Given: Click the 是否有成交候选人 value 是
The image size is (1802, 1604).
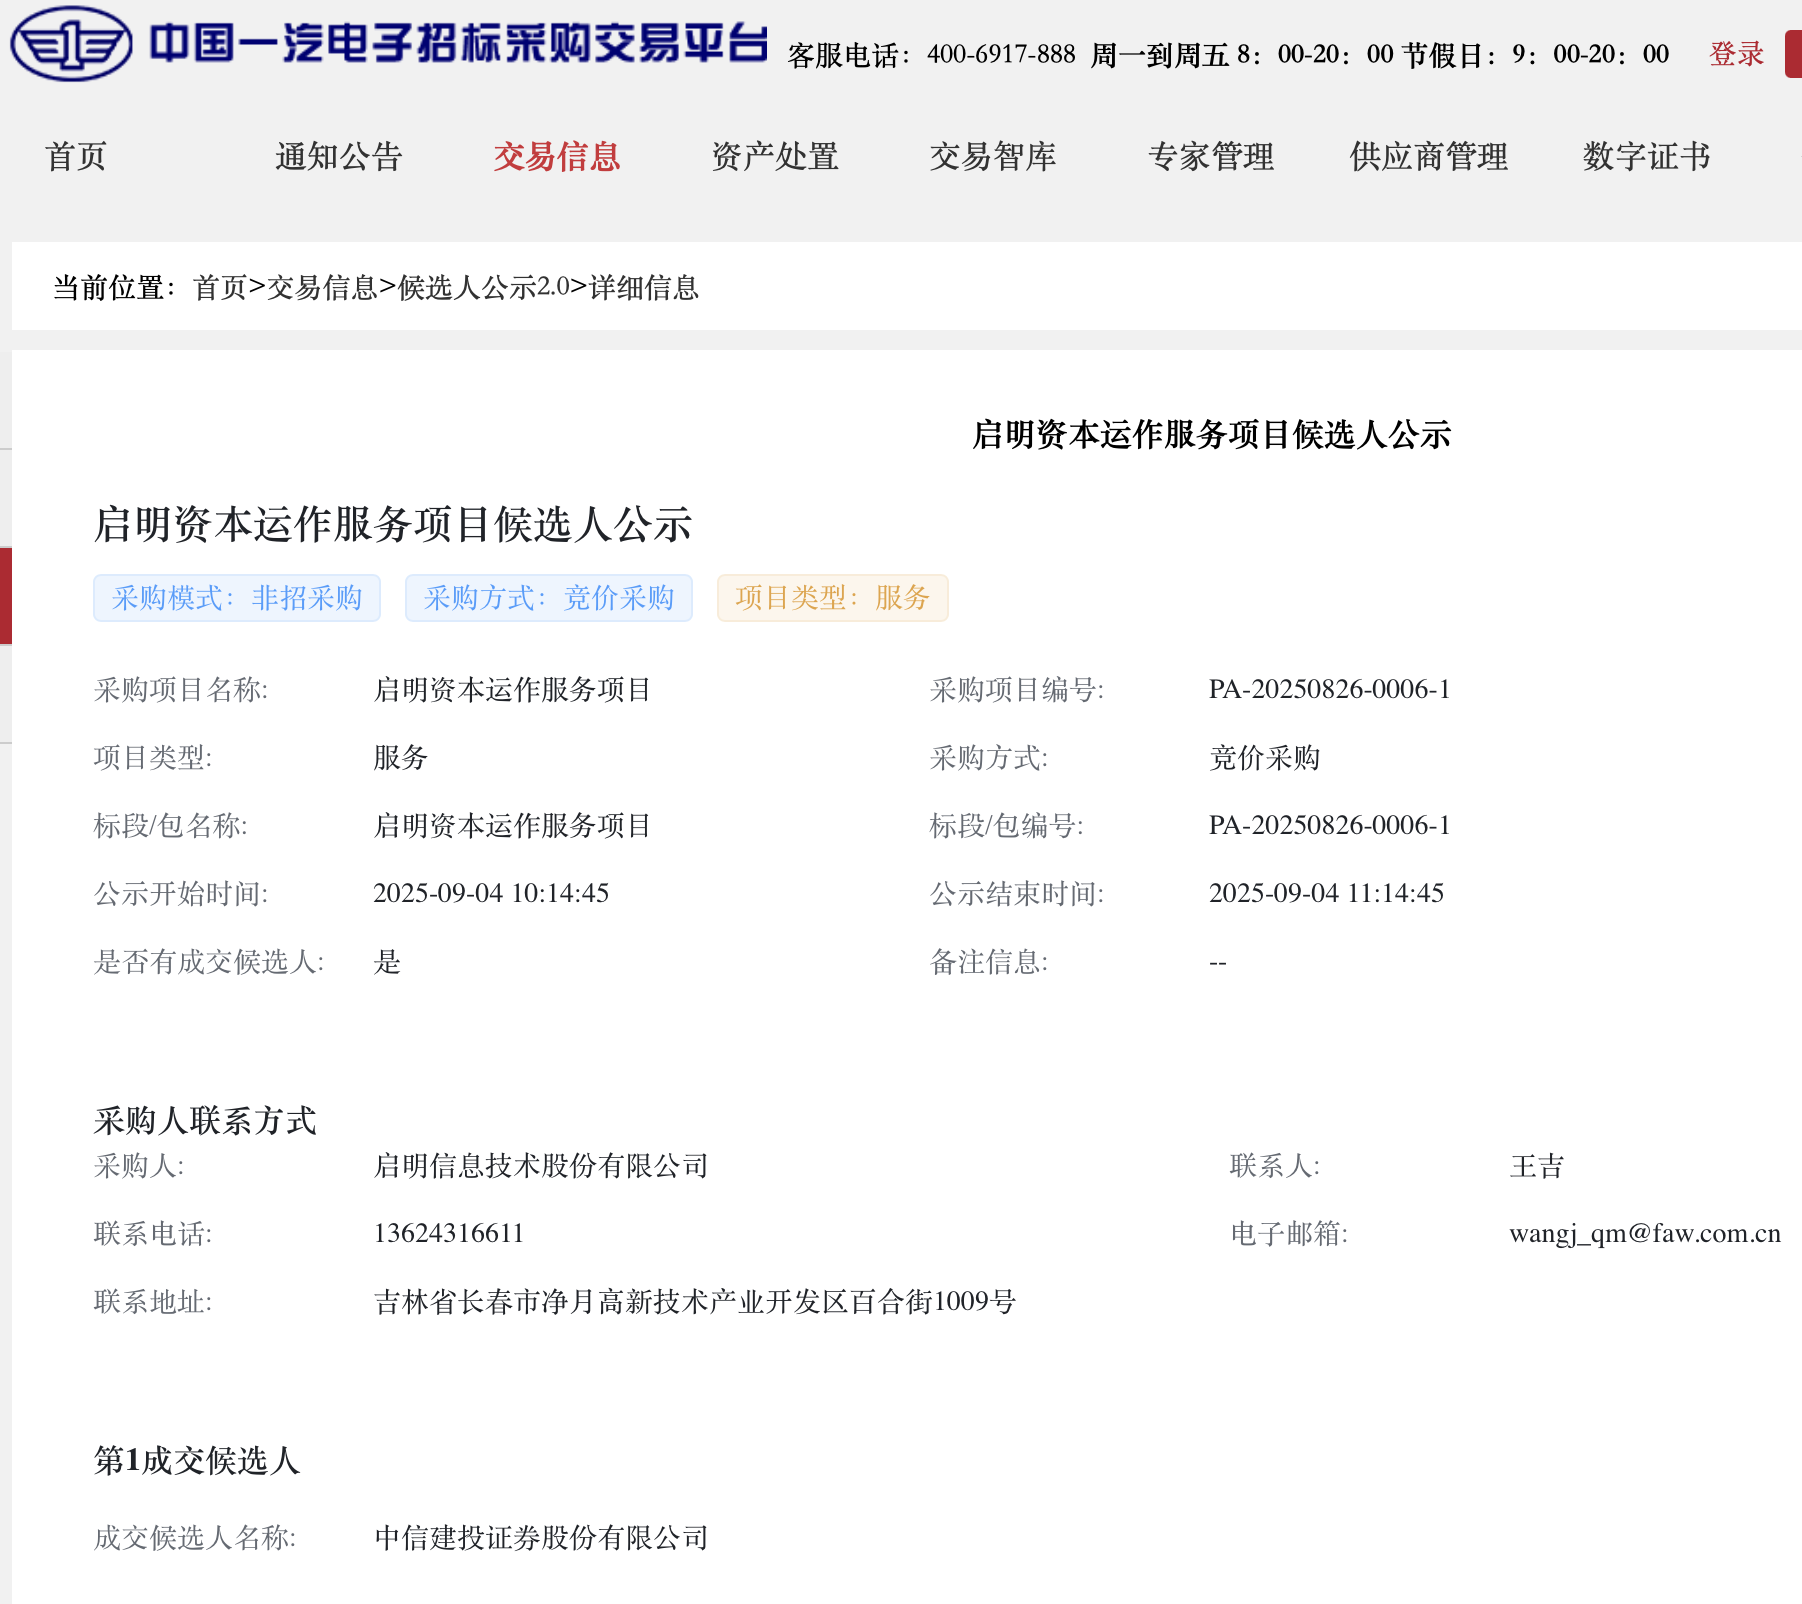Looking at the screenshot, I should click(x=388, y=962).
